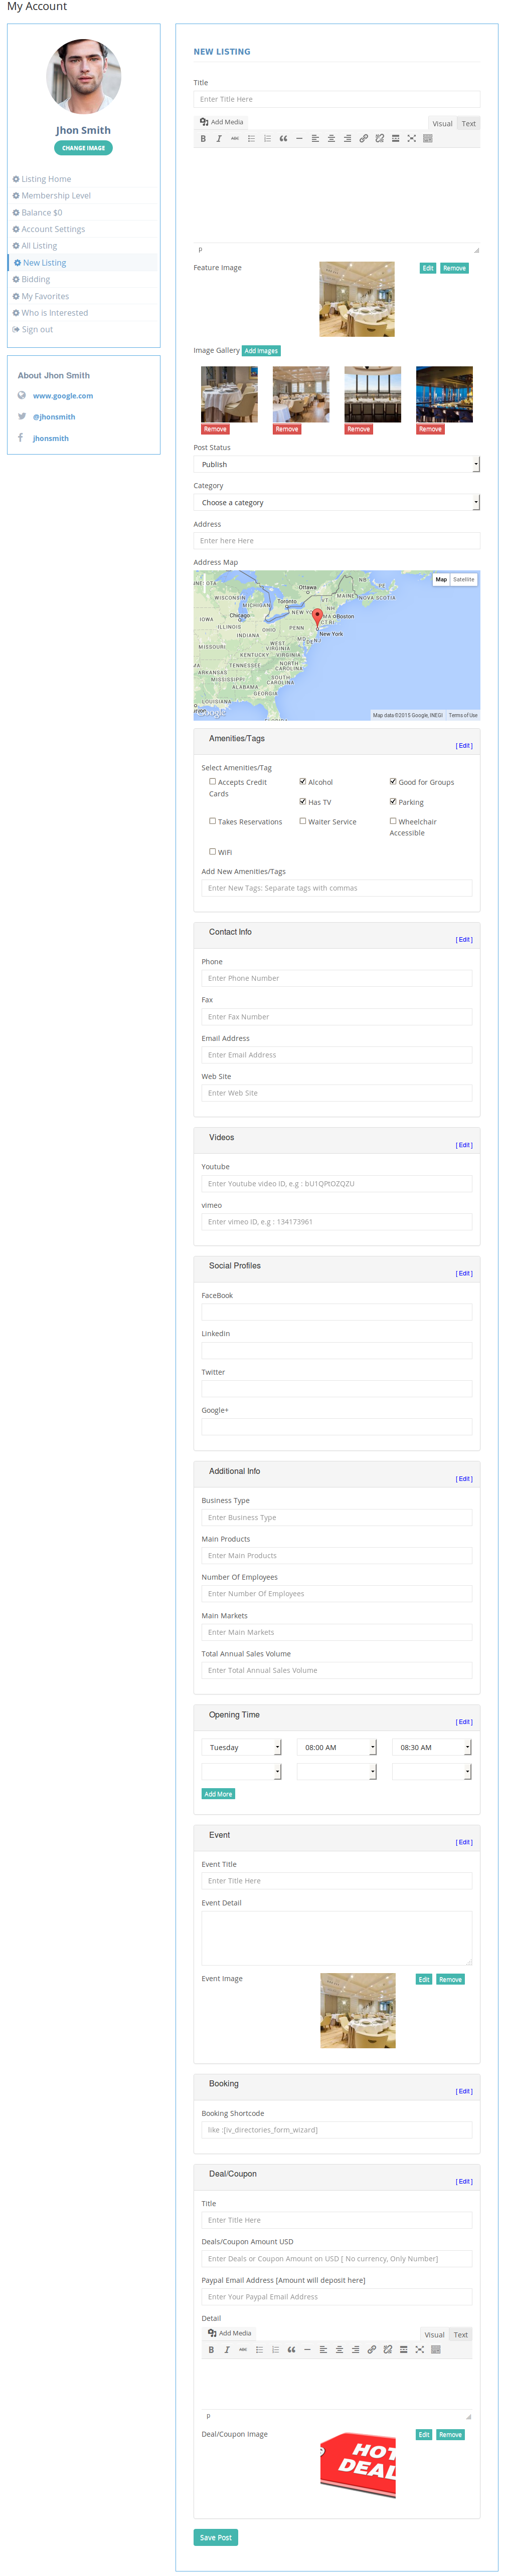Screen dimensions: 505x2576
Task: Toggle bold in the top listing editor
Action: coord(203,139)
